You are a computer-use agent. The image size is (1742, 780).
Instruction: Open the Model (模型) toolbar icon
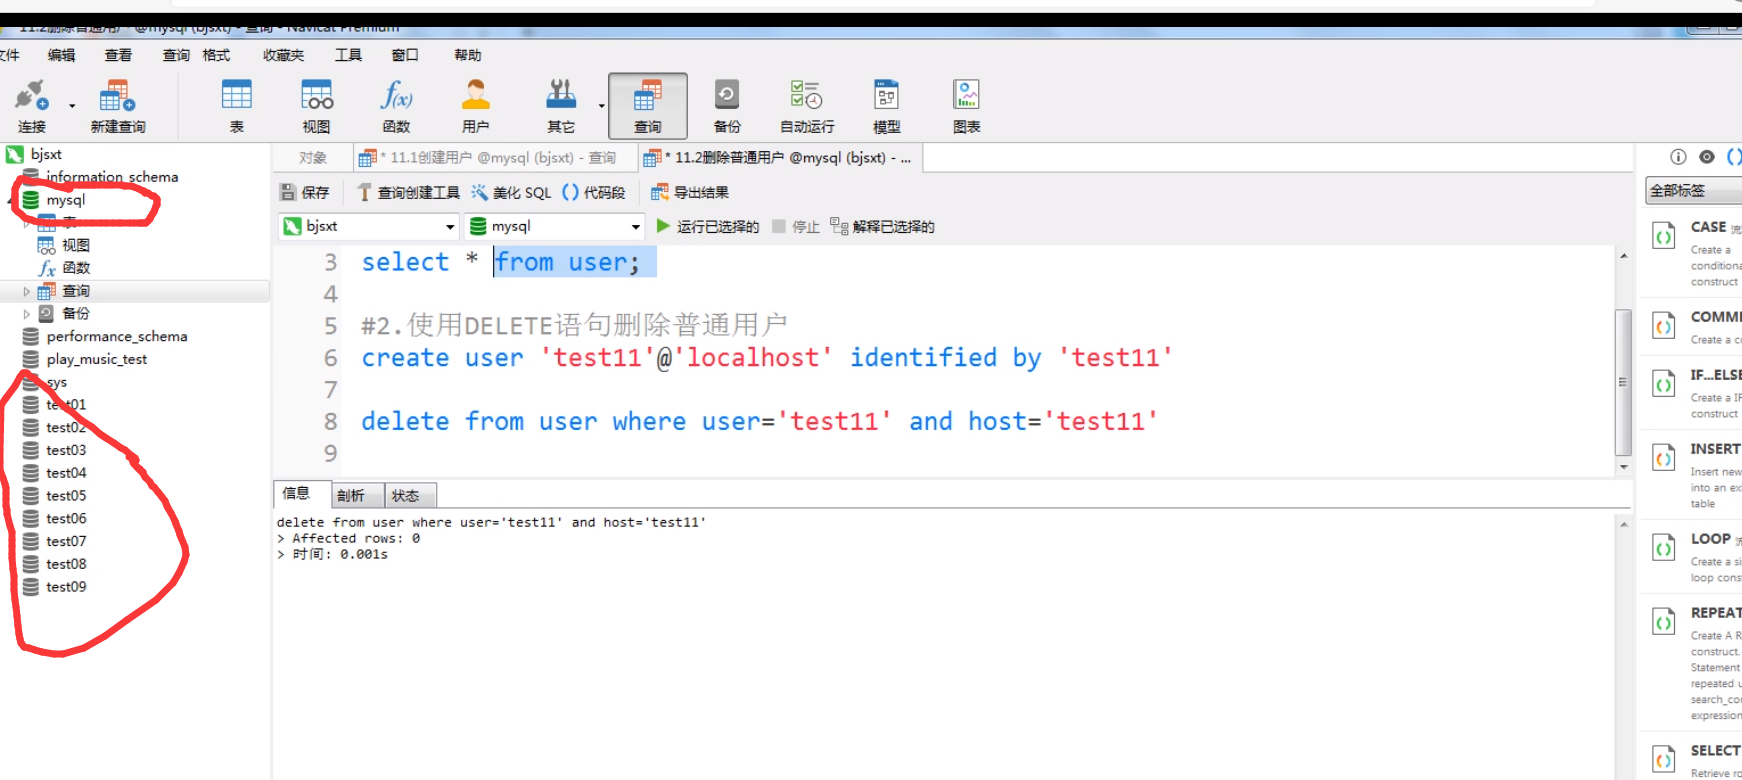coord(887,106)
